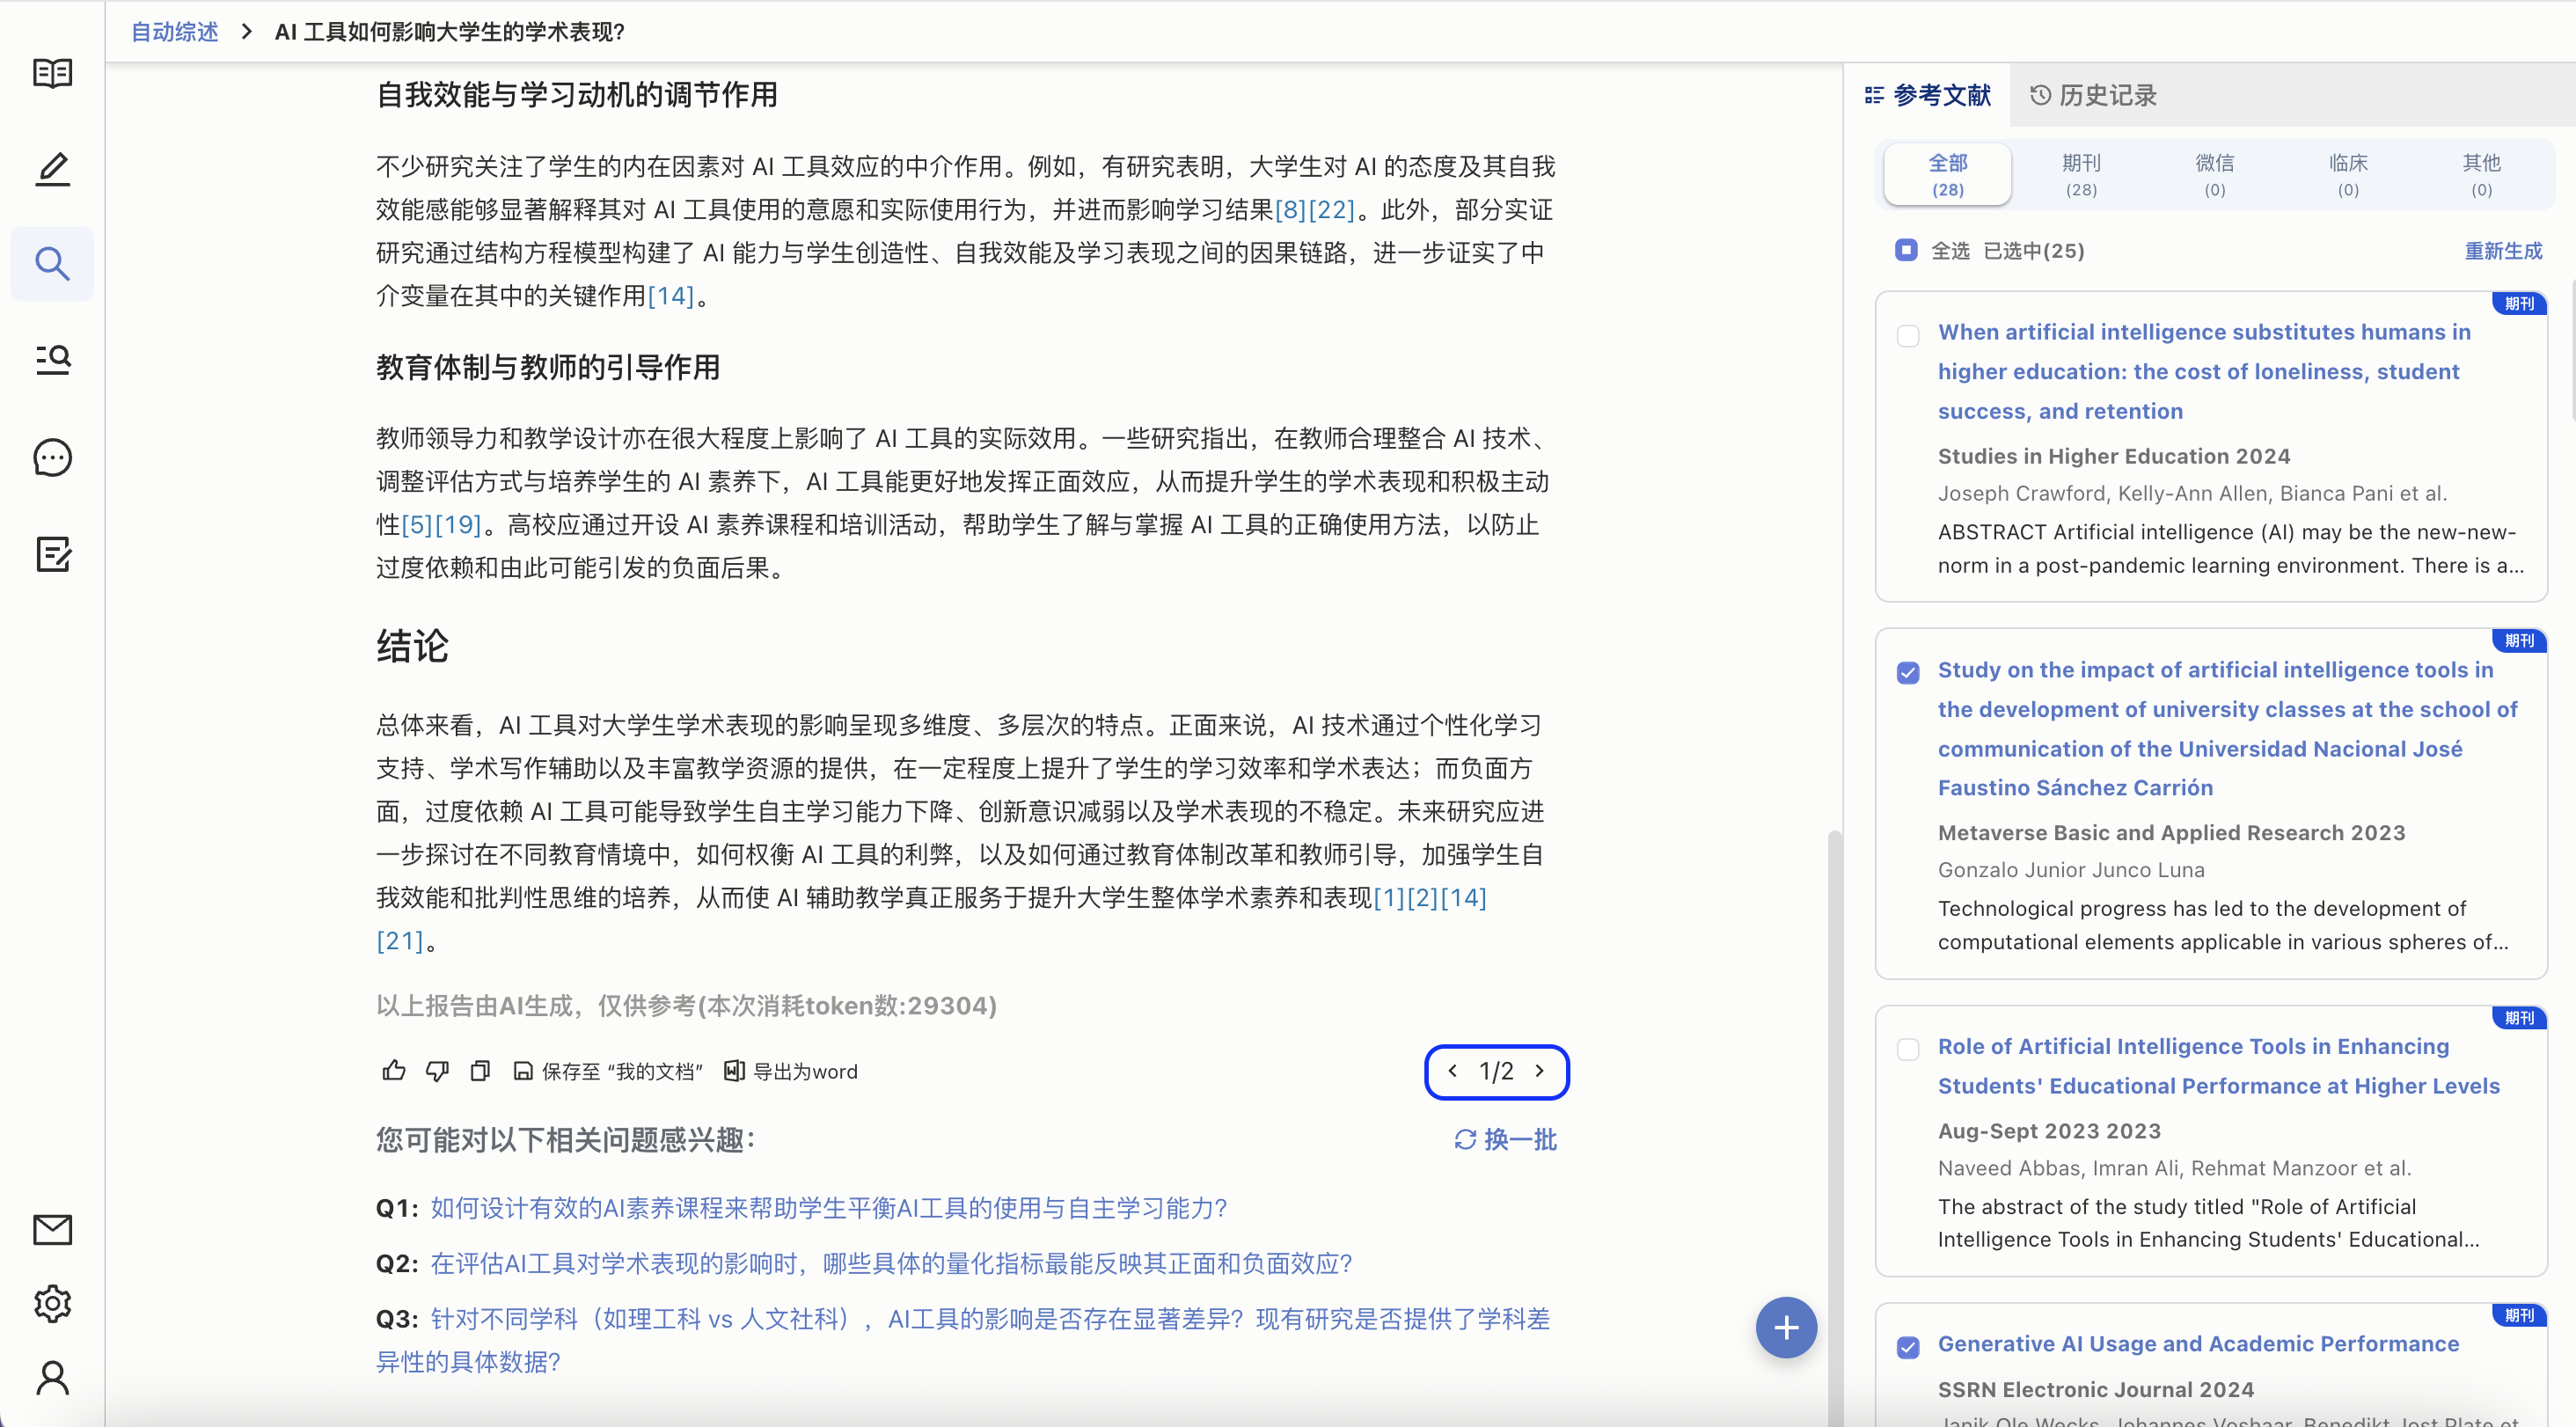
Task: Open the chat bubble icon in sidebar
Action: (x=52, y=457)
